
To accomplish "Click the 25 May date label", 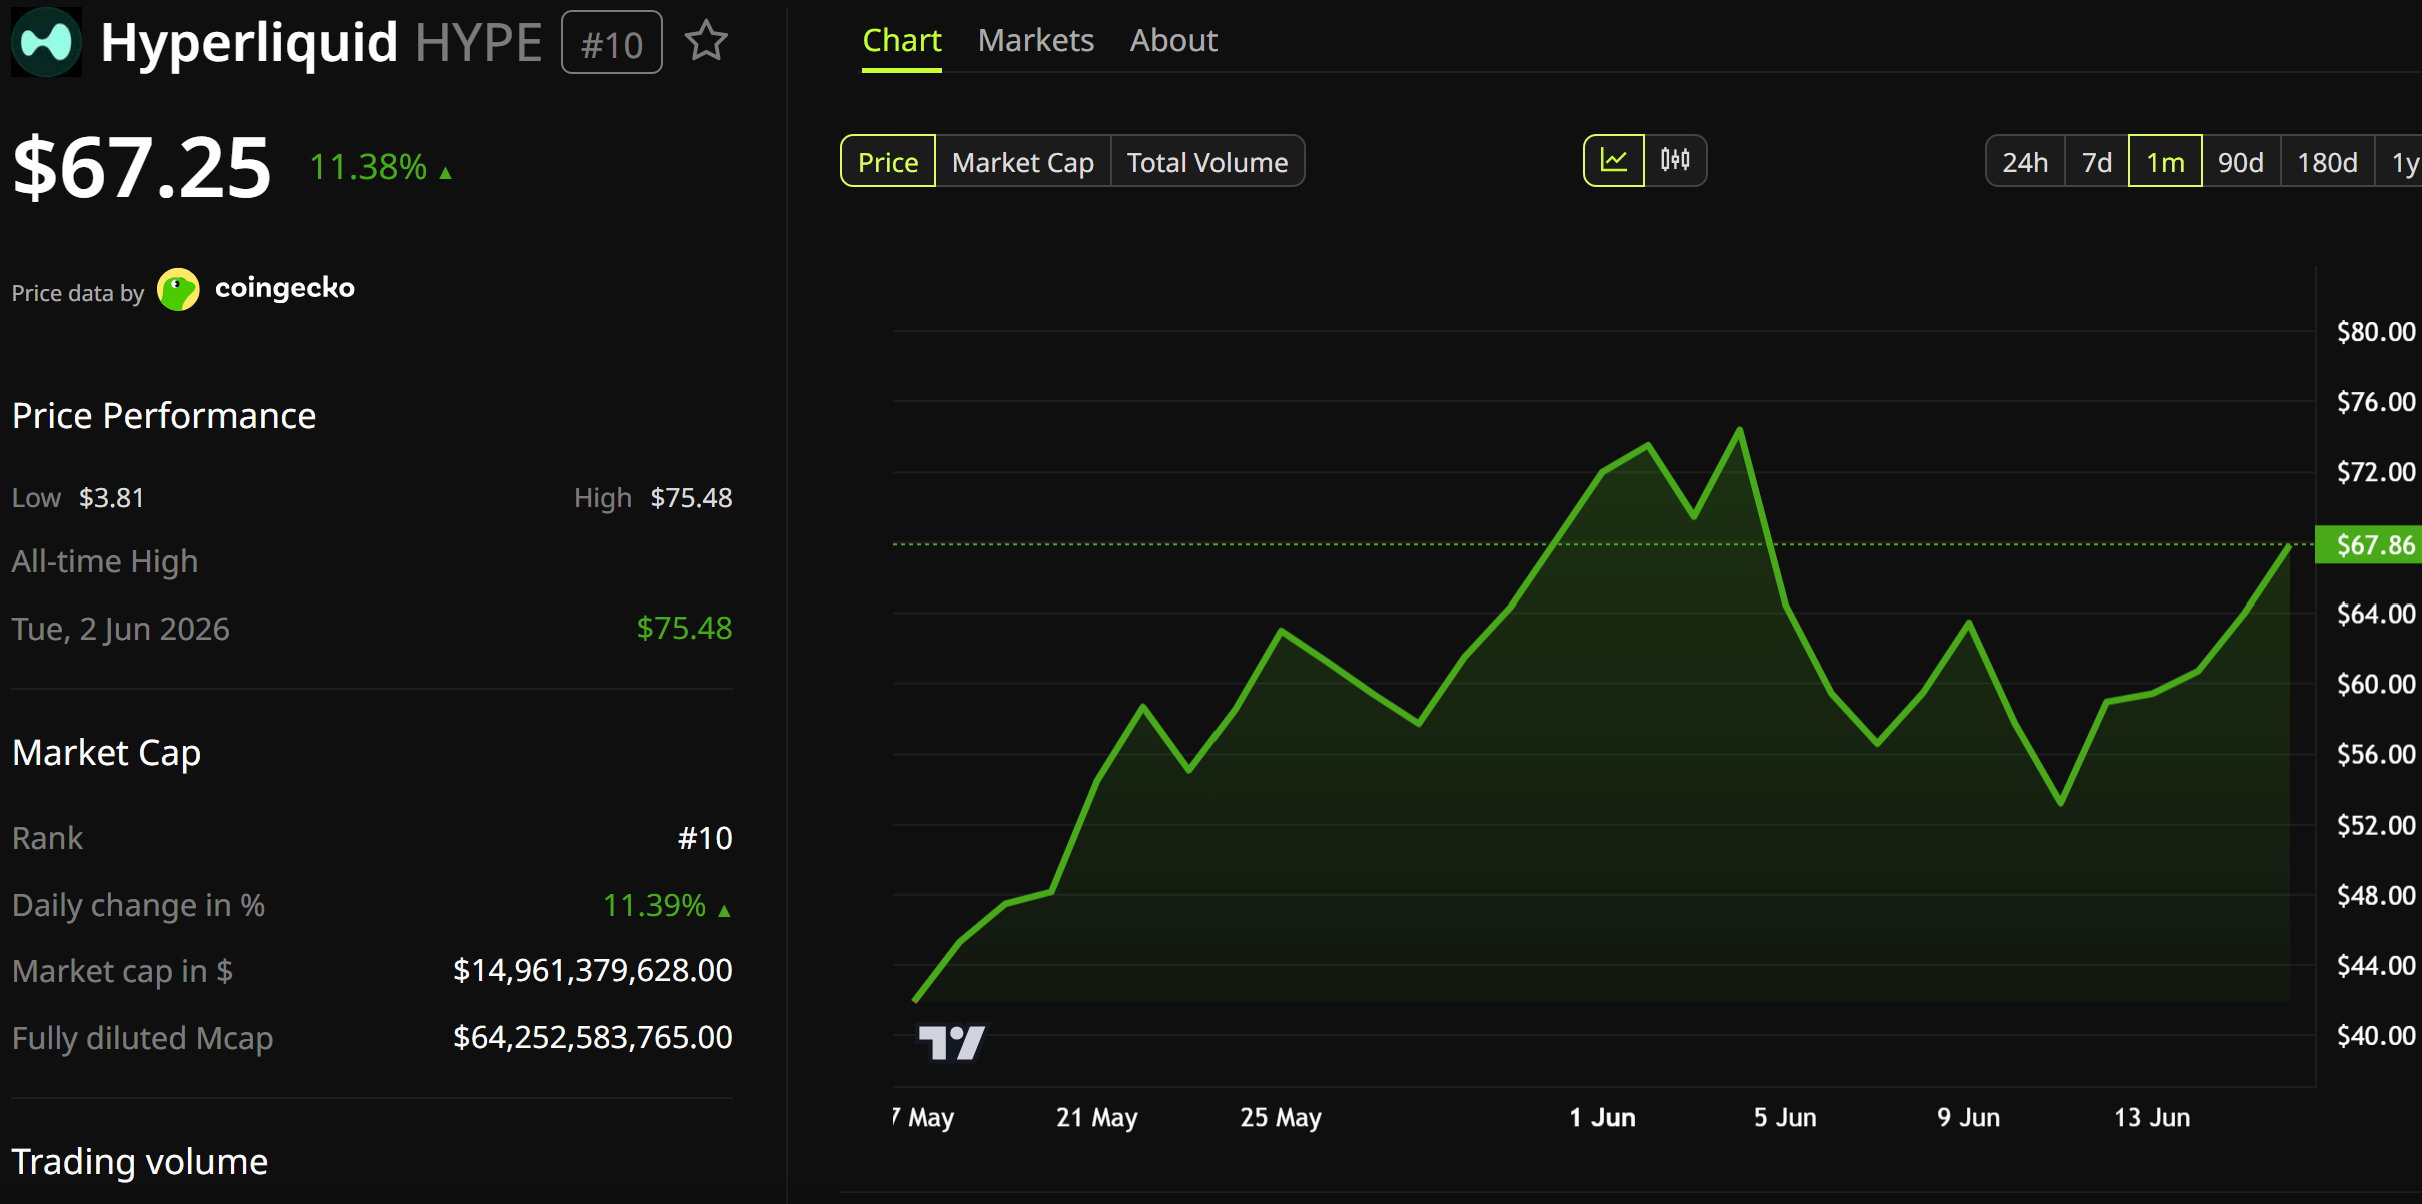I will (x=1280, y=1117).
